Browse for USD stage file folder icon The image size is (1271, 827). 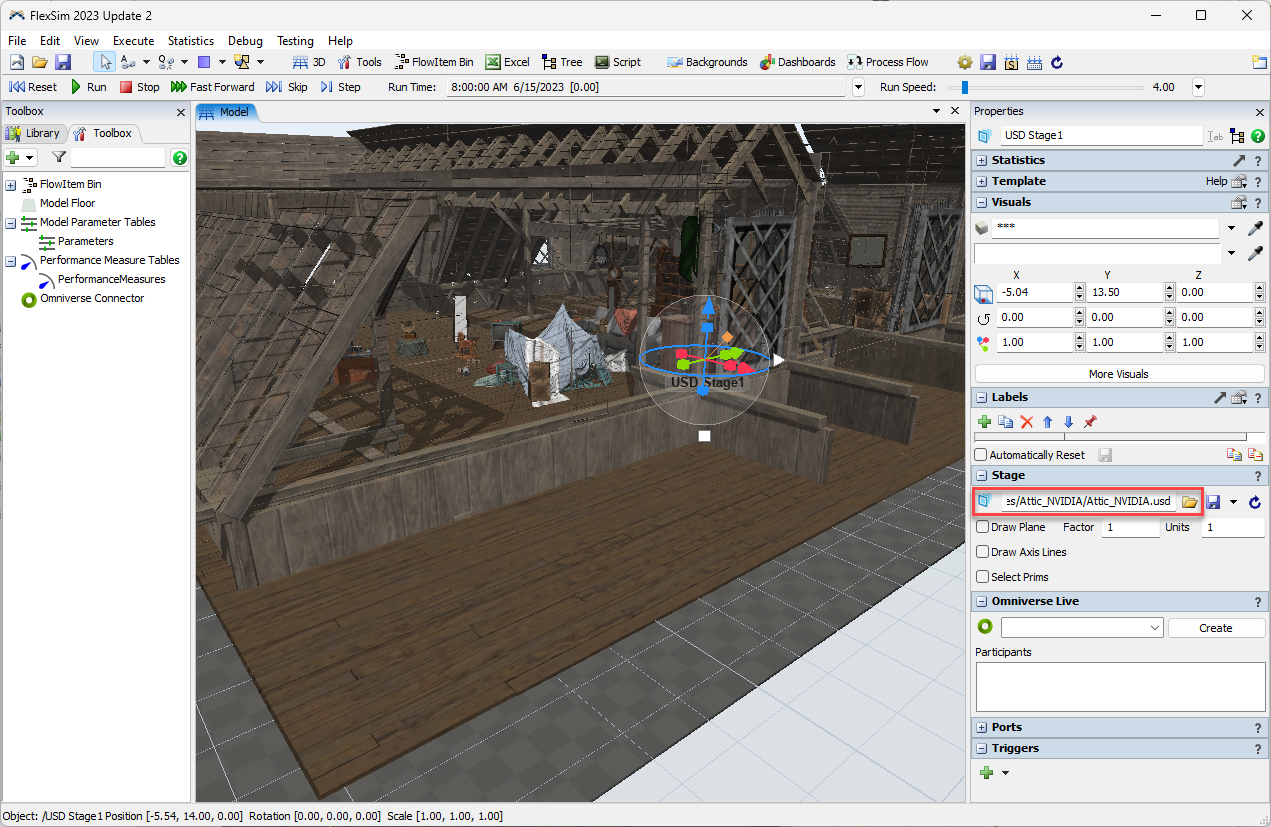click(1189, 502)
